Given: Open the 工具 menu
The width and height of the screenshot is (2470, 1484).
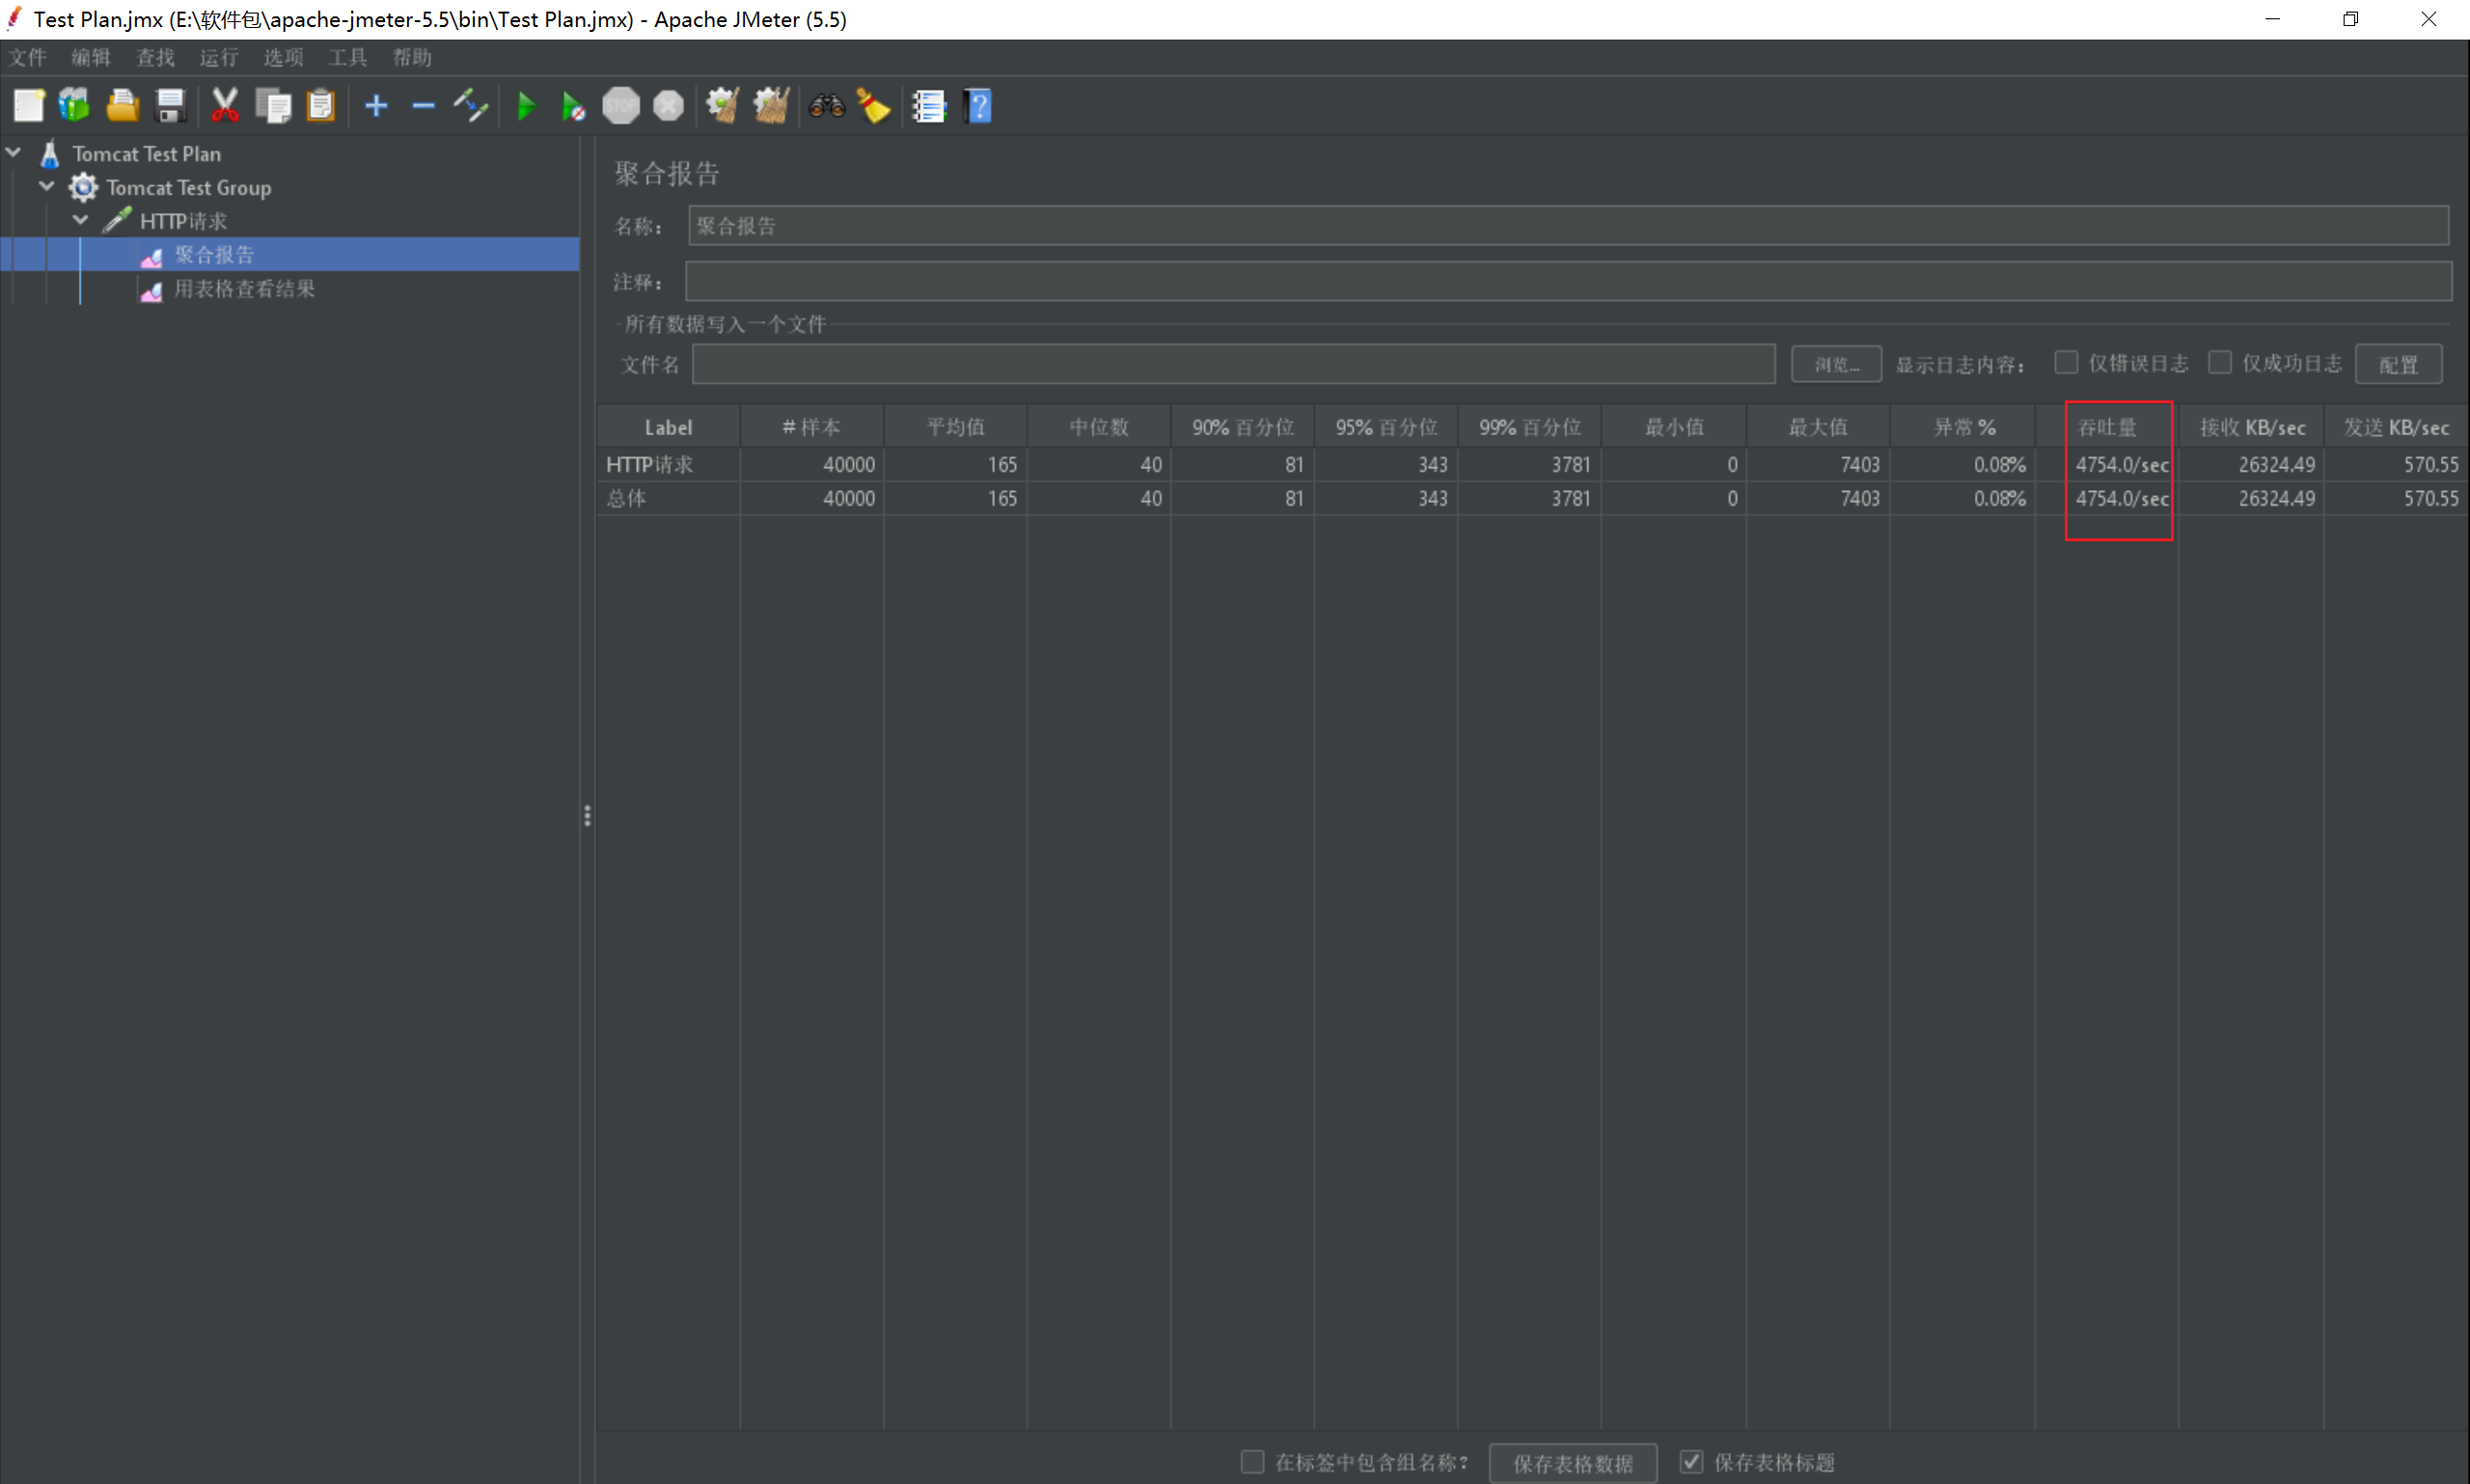Looking at the screenshot, I should 347,57.
